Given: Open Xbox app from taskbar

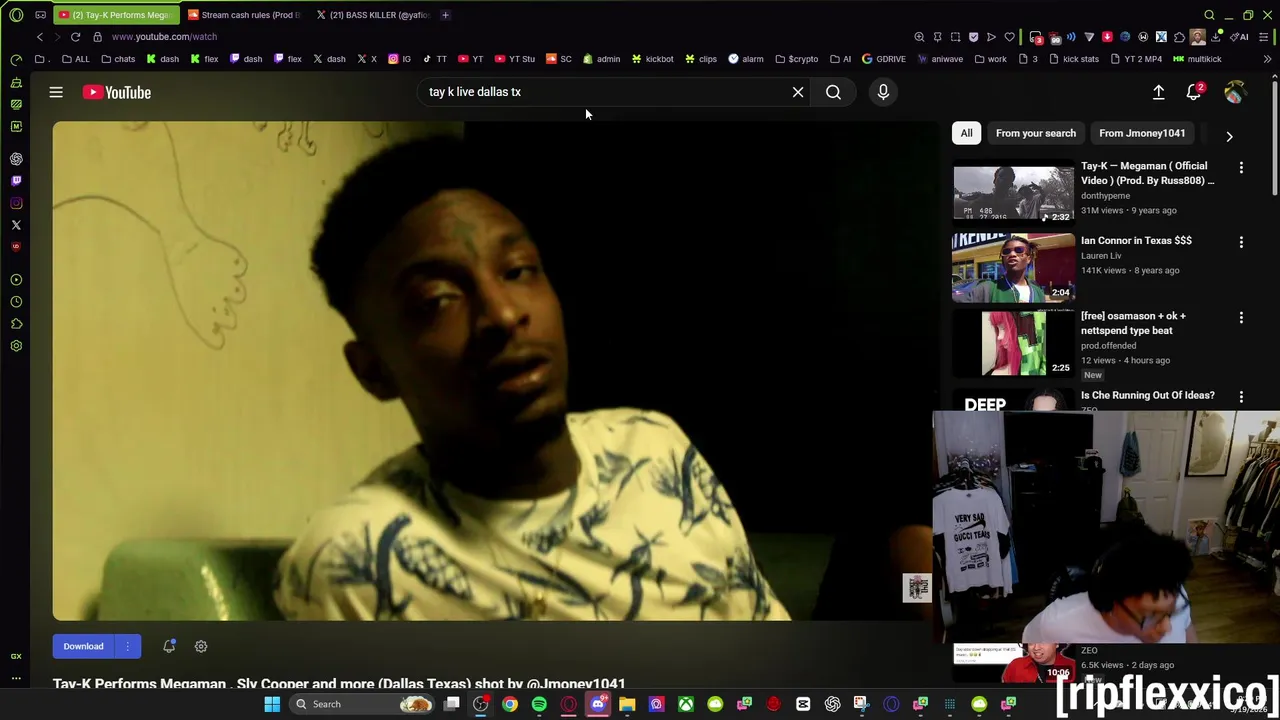Looking at the screenshot, I should click(x=686, y=704).
